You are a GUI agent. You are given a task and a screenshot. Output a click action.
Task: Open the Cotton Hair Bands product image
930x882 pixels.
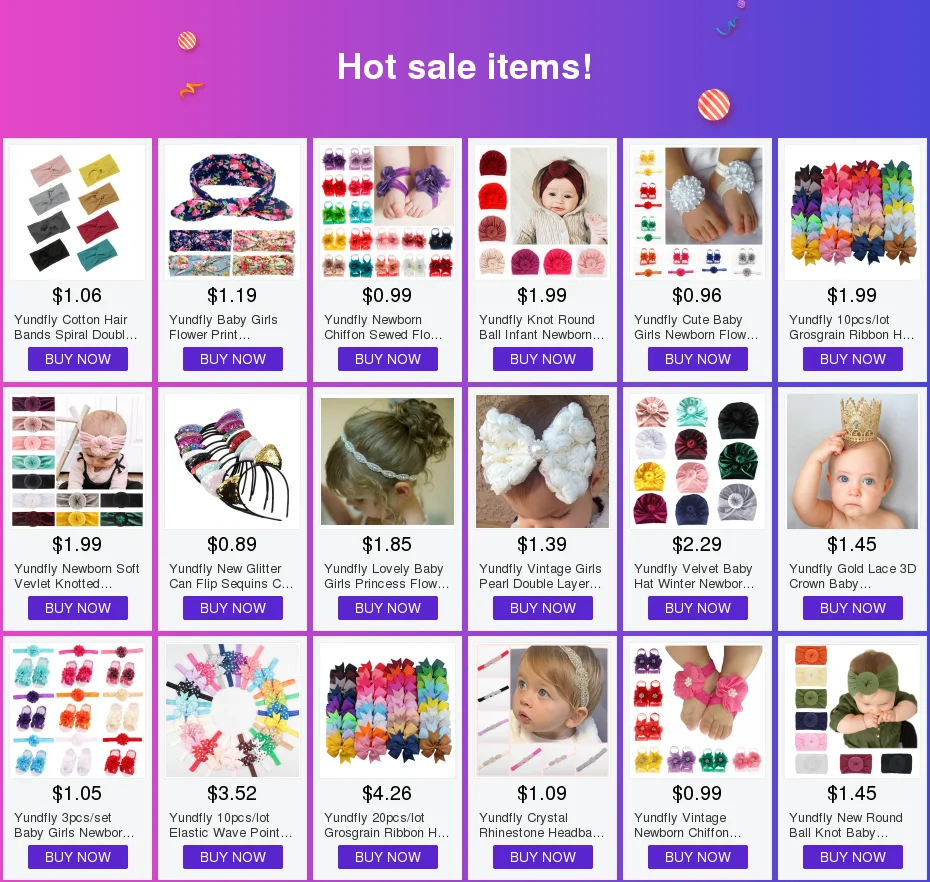[x=77, y=212]
